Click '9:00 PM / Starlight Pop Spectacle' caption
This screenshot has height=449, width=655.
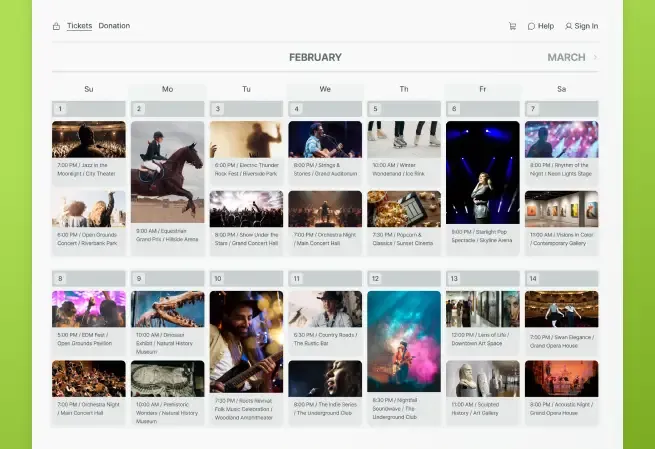(x=481, y=236)
